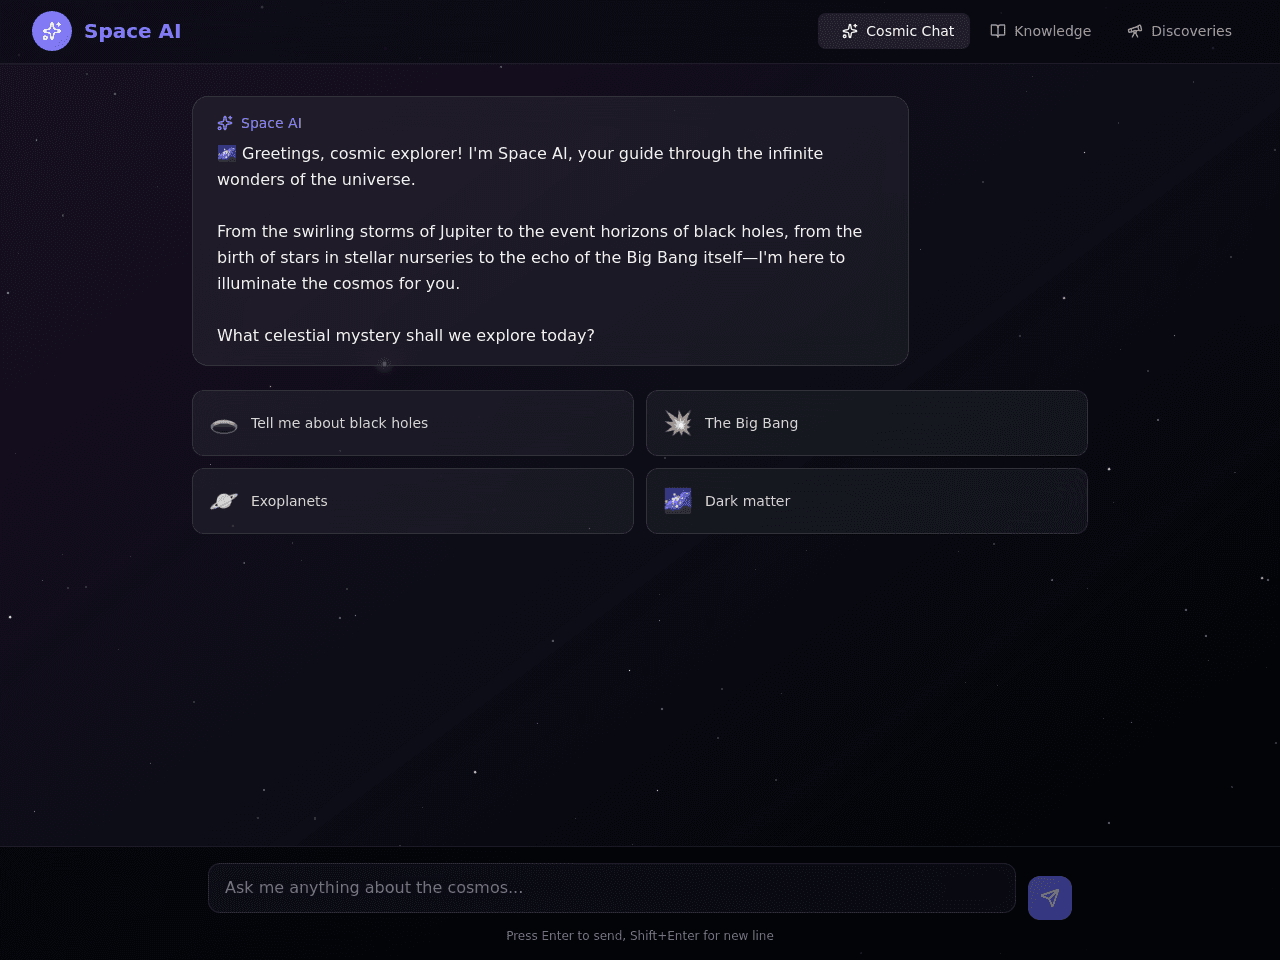This screenshot has height=960, width=1280.
Task: Pick the Exoplanets suggestion card
Action: point(413,501)
